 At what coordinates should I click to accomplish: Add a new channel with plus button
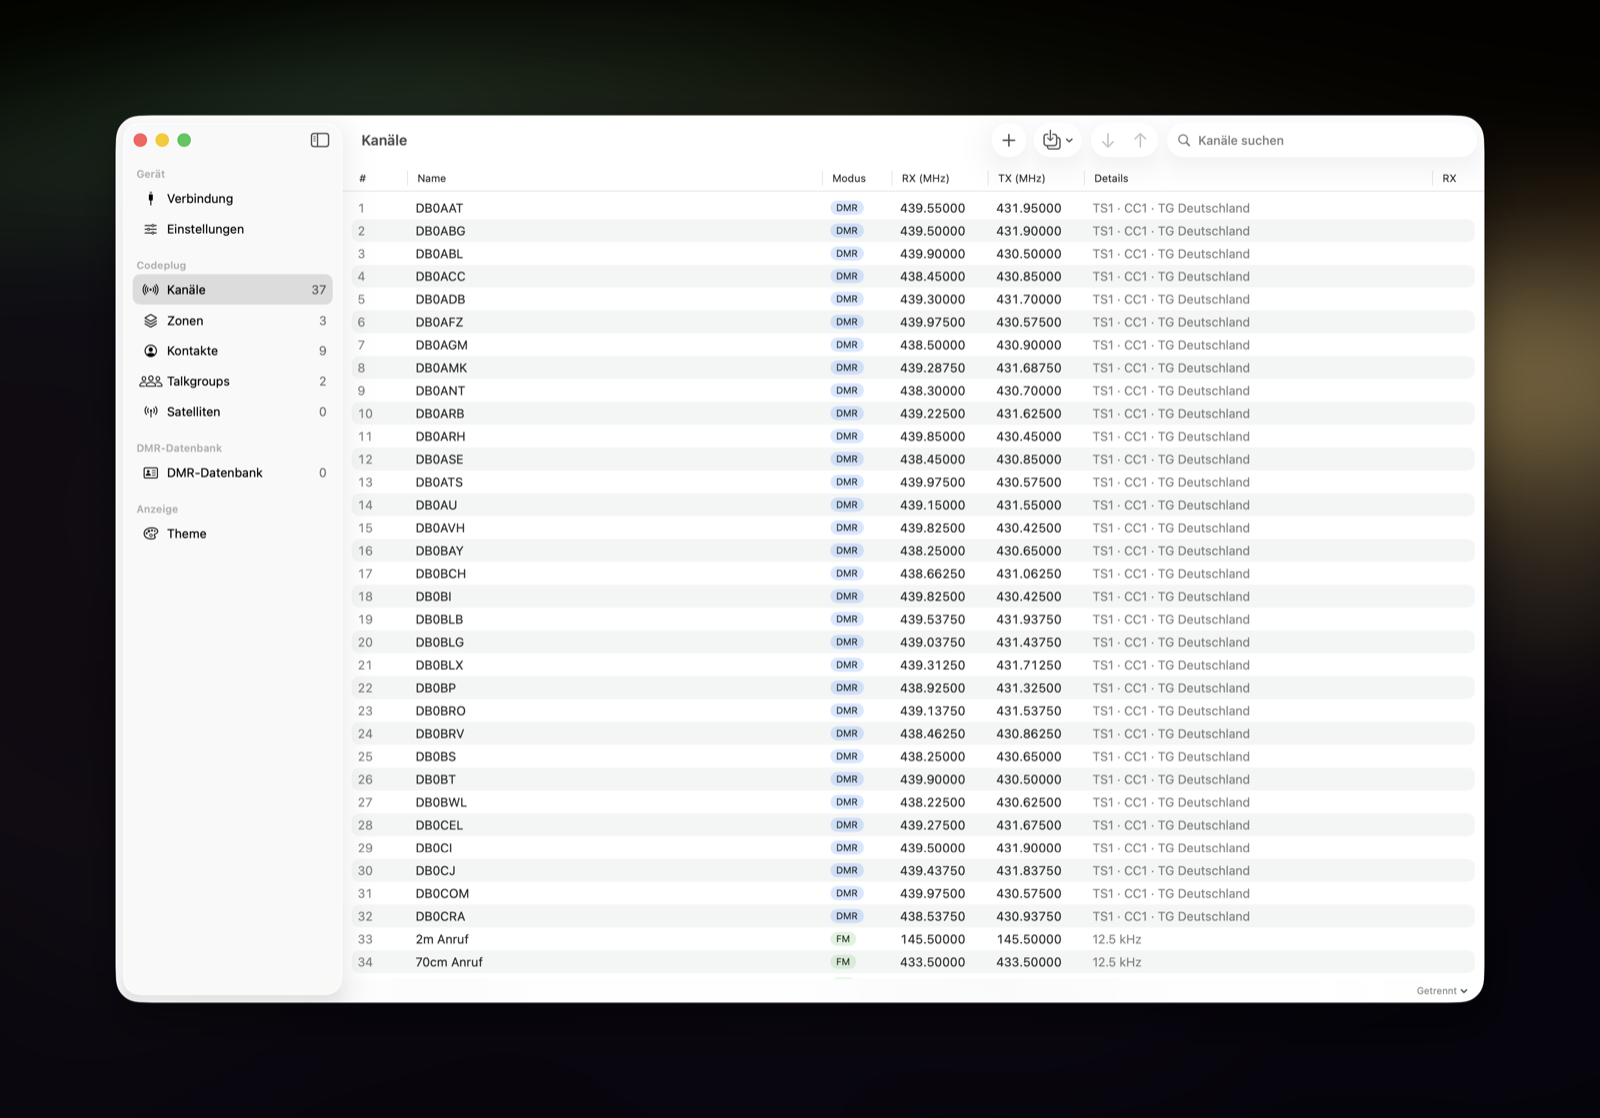point(1008,140)
